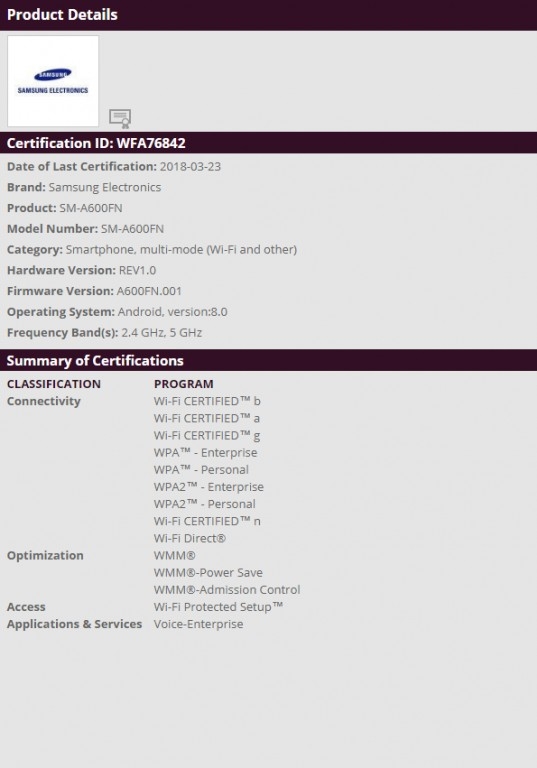Click the certificate download icon
Image resolution: width=537 pixels, height=768 pixels.
click(x=120, y=119)
